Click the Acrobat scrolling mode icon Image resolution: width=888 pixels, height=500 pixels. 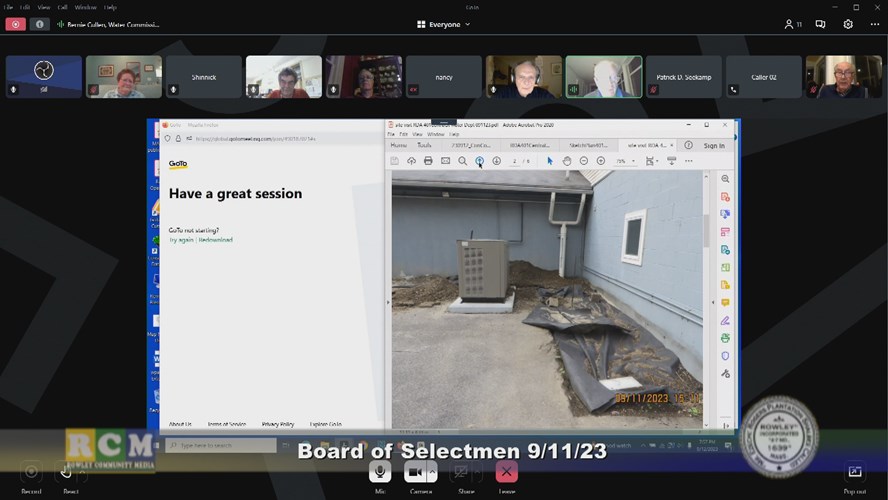coord(672,161)
